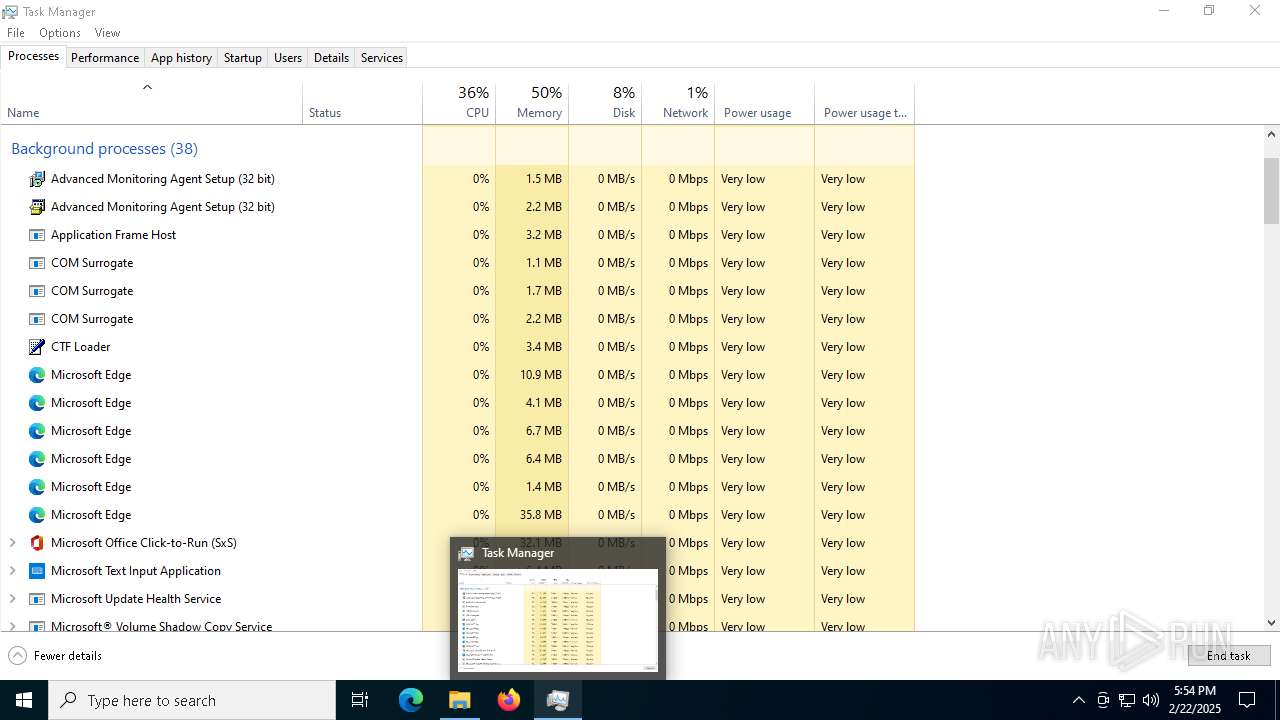The width and height of the screenshot is (1280, 720).
Task: Select the Microsoft Edge row using 6.7 MB
Action: coord(457,431)
